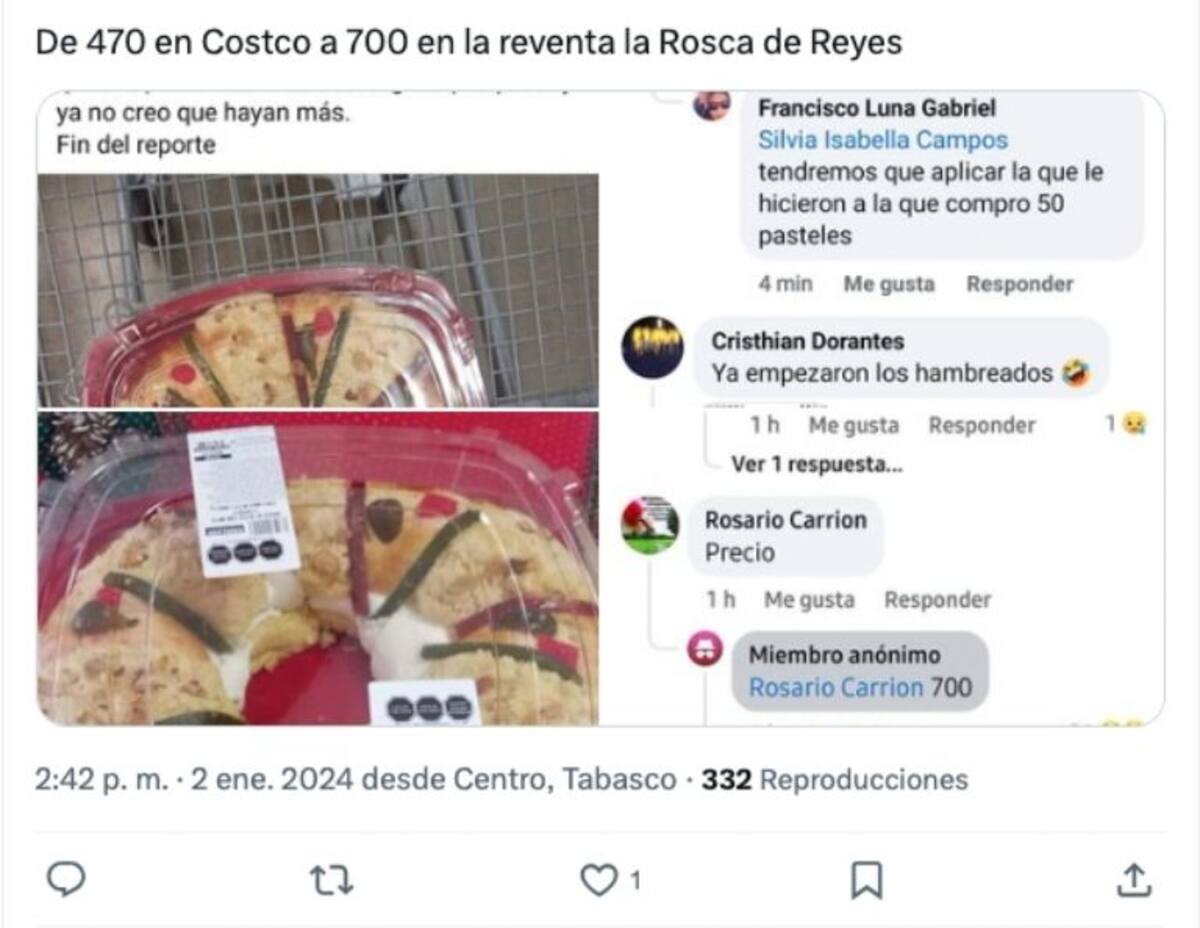Open the bottom rosca photo with price label
This screenshot has height=928, width=1200.
point(318,568)
